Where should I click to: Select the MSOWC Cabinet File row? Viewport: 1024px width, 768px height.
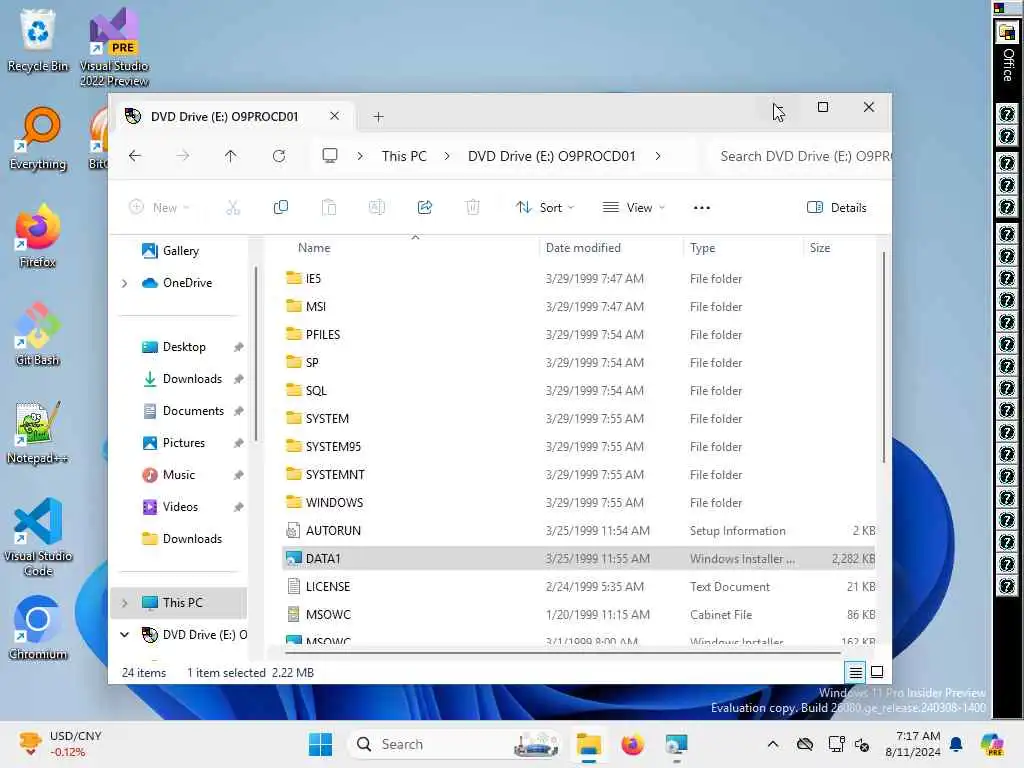pos(579,615)
